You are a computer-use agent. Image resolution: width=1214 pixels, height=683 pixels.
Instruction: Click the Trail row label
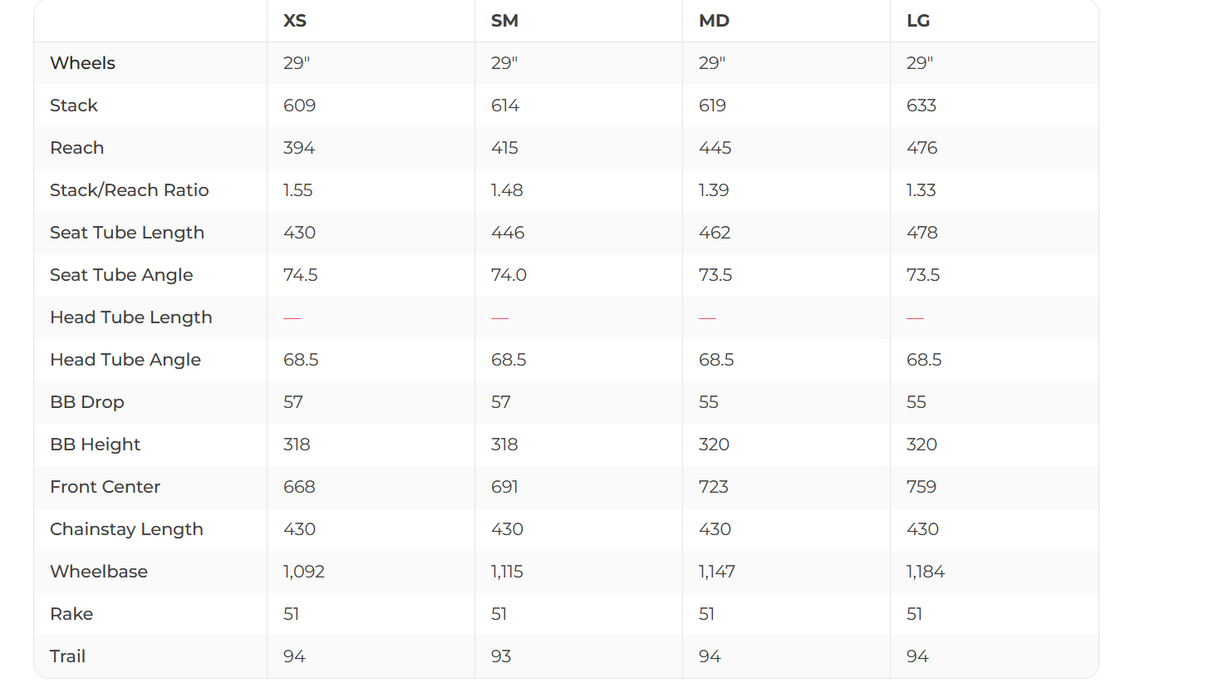click(67, 657)
